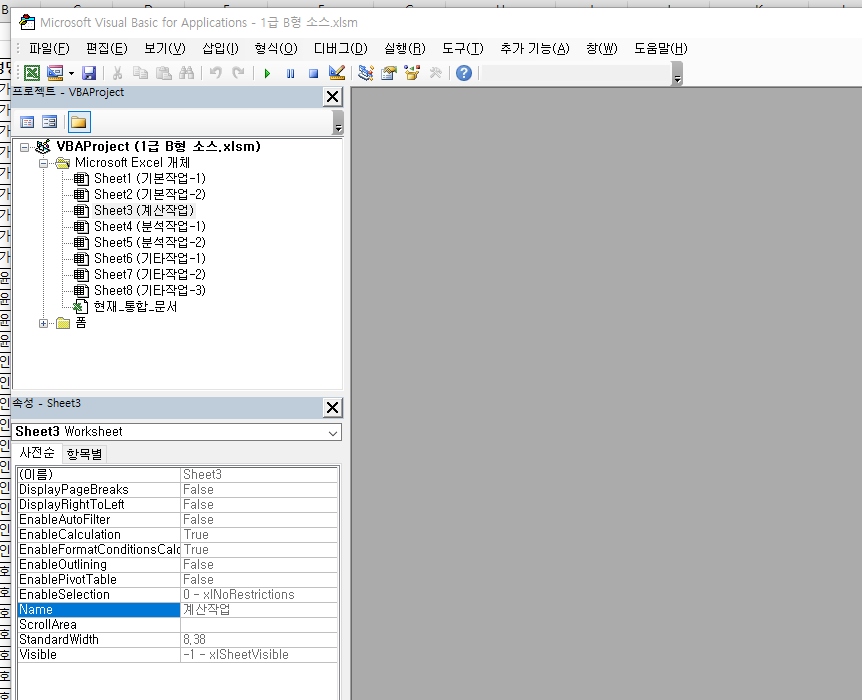Select Sheet3 (계산작업) in the tree
Screen dimensions: 862x700
coord(144,211)
